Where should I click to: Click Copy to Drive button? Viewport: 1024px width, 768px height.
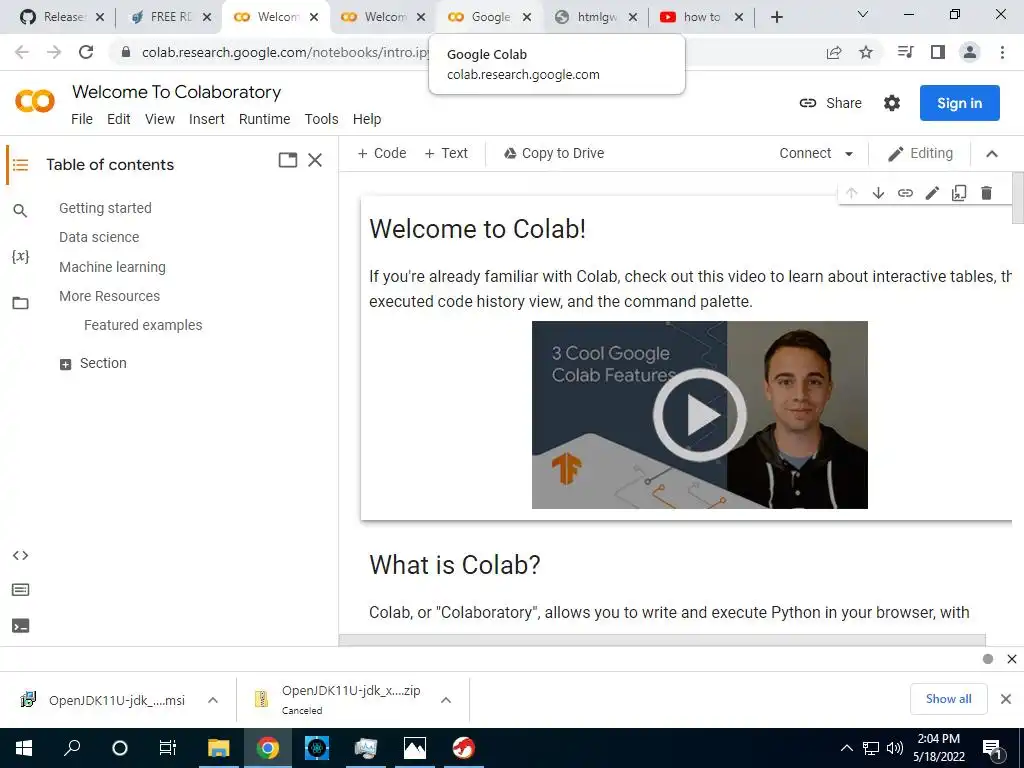point(554,153)
